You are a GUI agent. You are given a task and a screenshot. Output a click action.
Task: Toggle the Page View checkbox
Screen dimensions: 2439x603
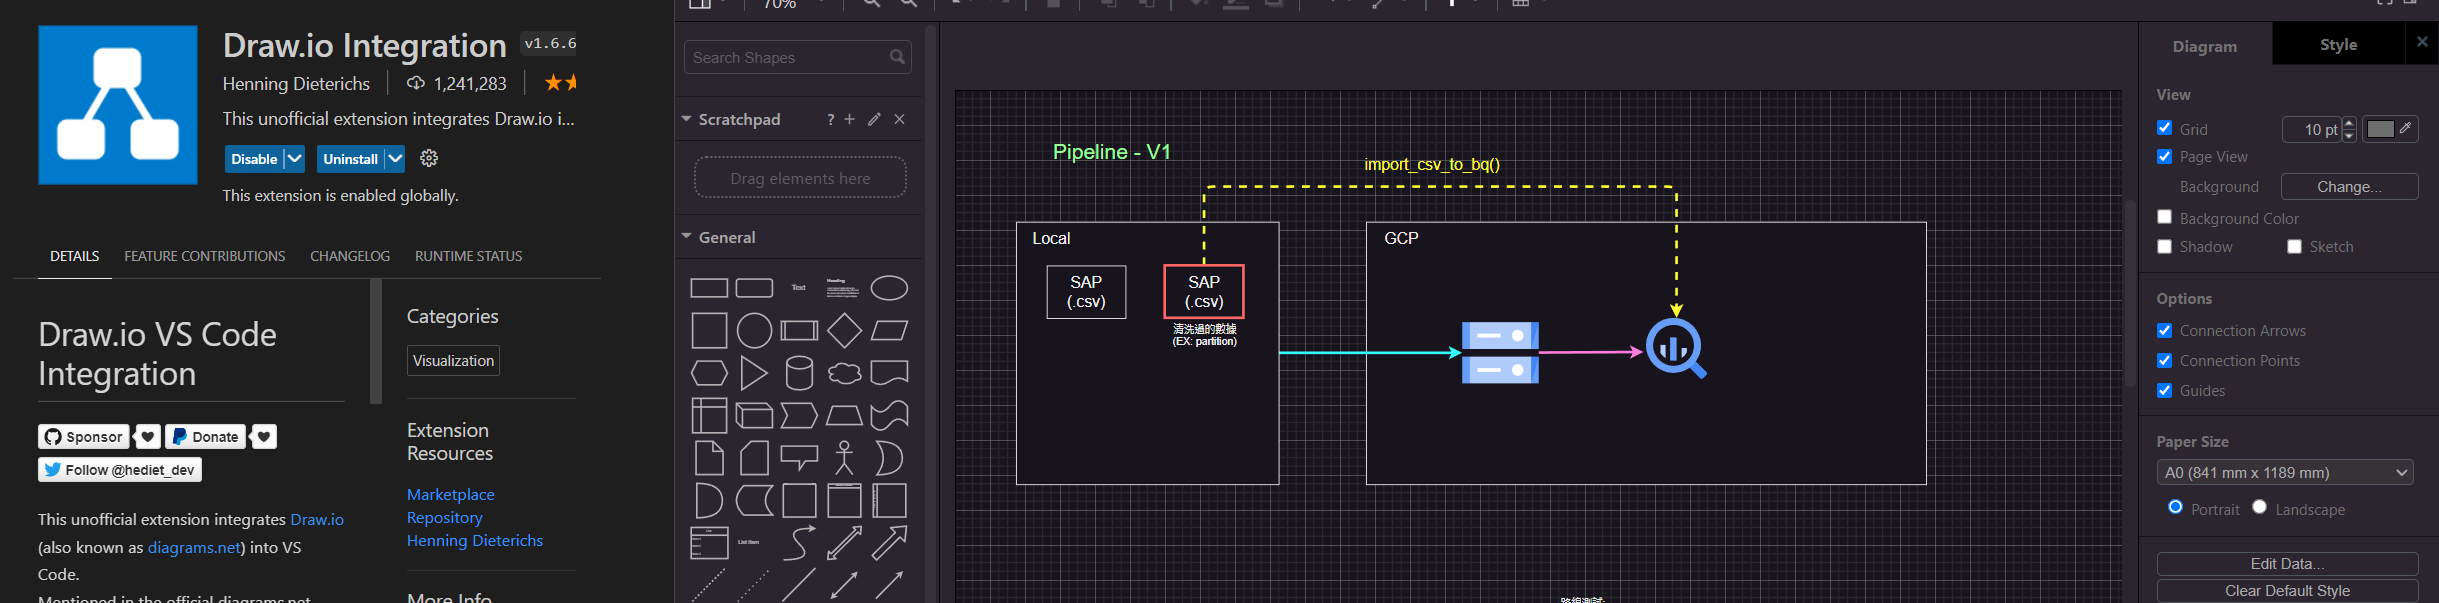[2164, 156]
